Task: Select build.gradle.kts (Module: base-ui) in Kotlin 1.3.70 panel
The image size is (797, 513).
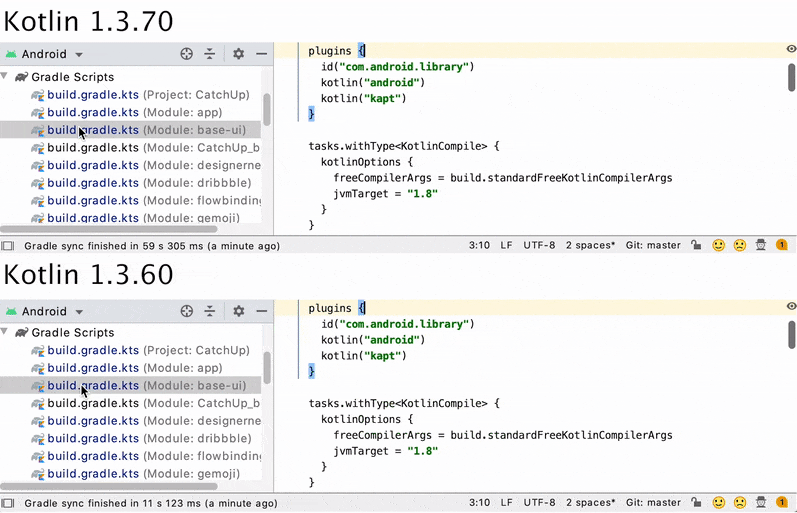Action: [131, 130]
